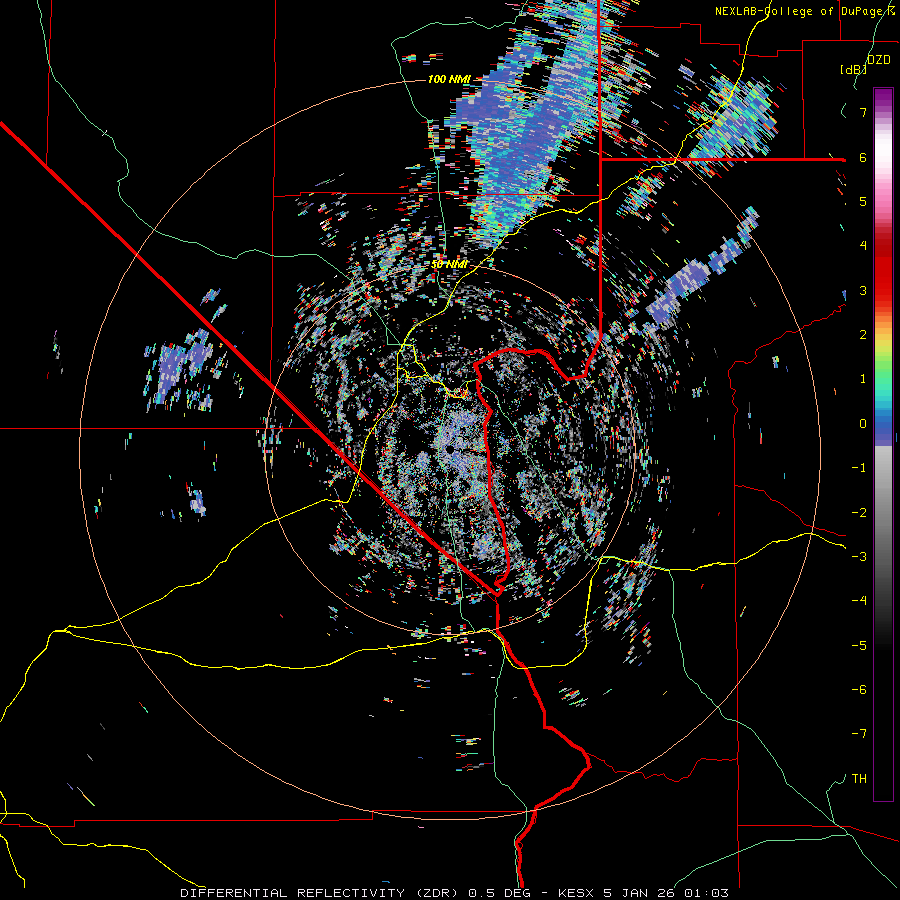
Task: Click the '-6' value on the legend
Action: [859, 690]
